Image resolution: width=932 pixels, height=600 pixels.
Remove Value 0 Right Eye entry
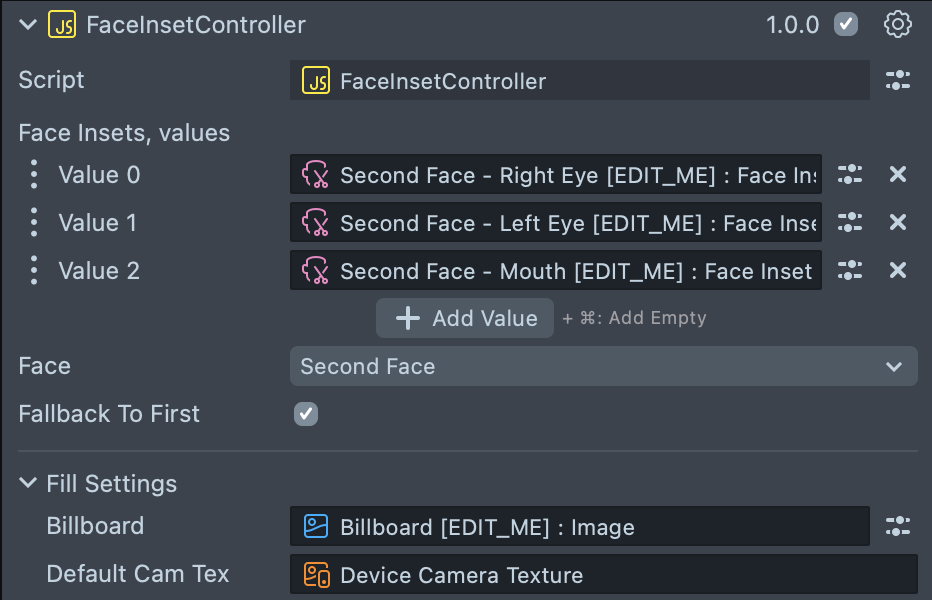(898, 175)
